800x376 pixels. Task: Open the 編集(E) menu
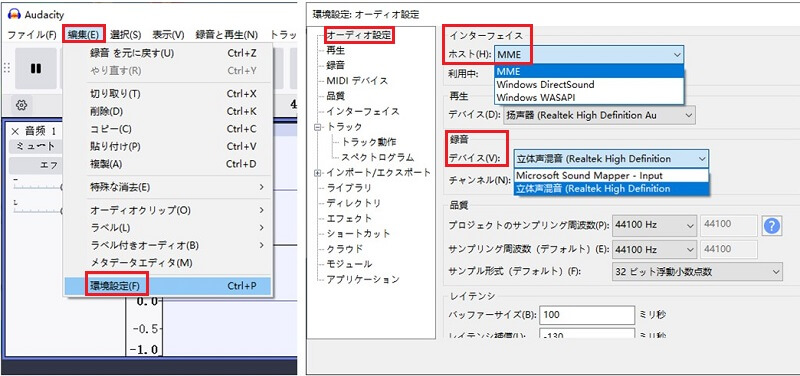click(x=83, y=35)
